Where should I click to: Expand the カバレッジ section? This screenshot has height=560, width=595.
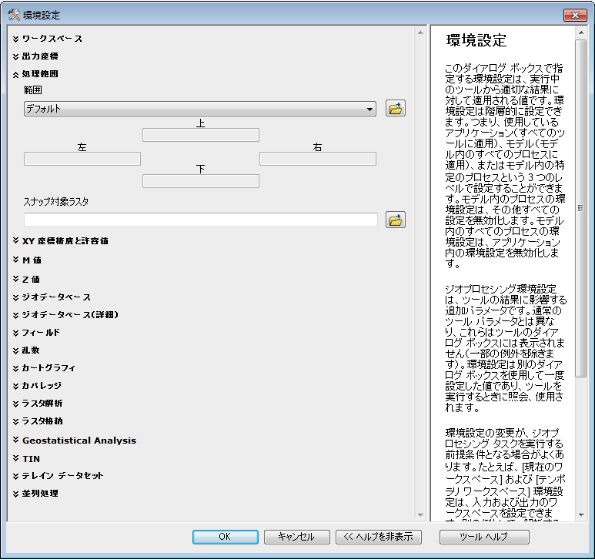point(37,385)
